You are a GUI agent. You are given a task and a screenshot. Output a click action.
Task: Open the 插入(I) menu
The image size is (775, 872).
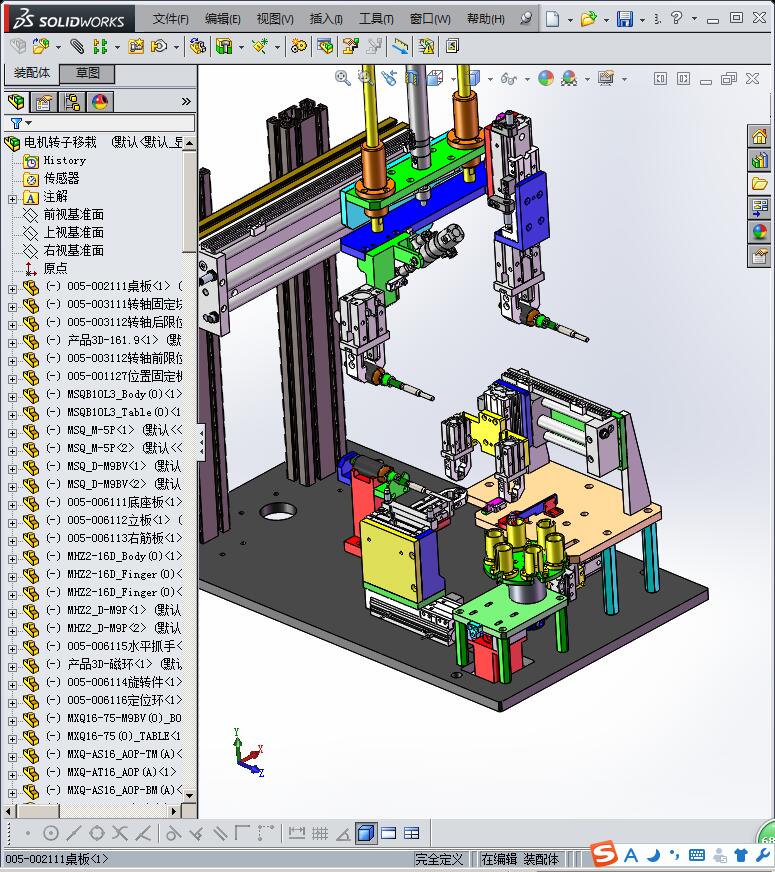(x=326, y=19)
